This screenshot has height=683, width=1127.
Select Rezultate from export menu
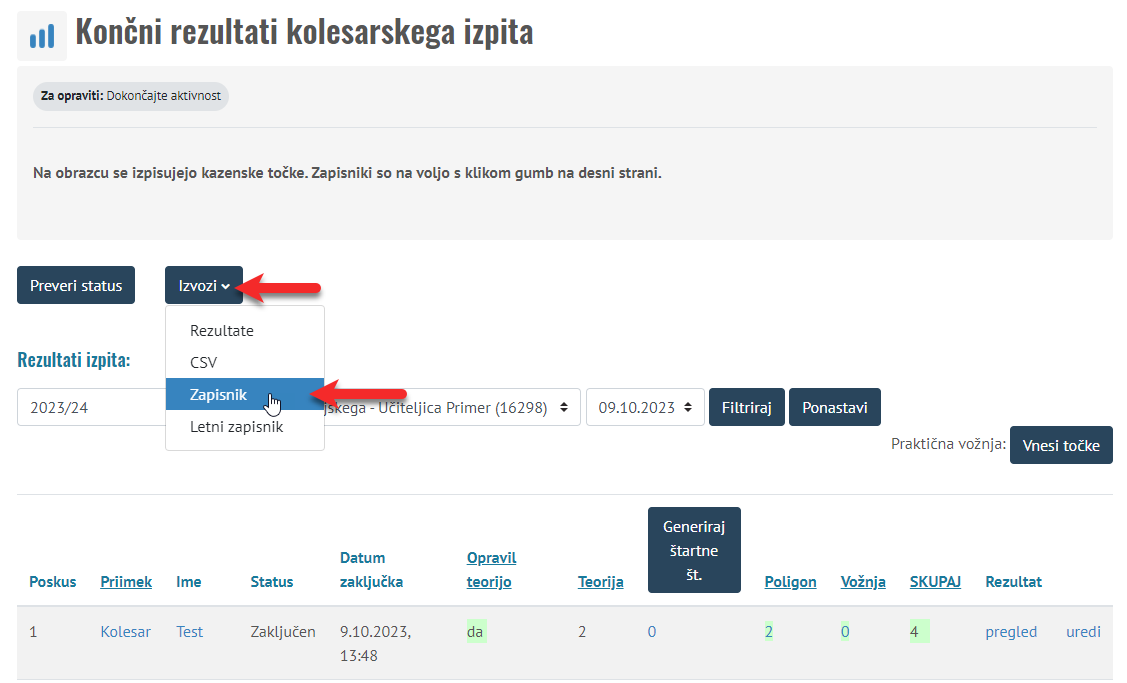point(222,330)
